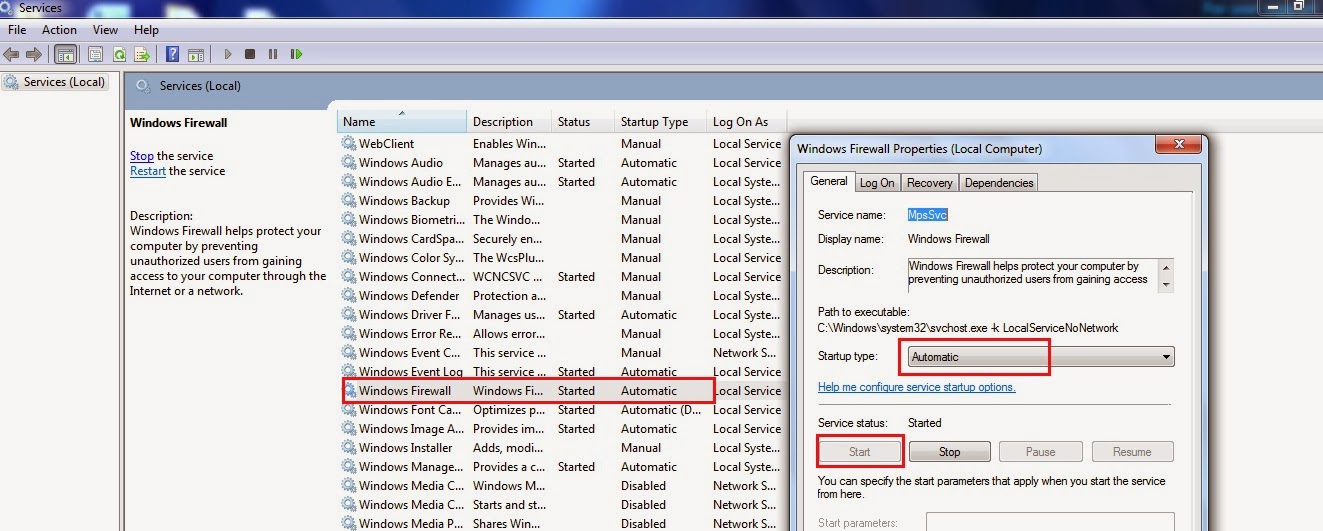This screenshot has height=531, width=1323.
Task: Click the gear icon beside WebClient
Action: pos(348,144)
